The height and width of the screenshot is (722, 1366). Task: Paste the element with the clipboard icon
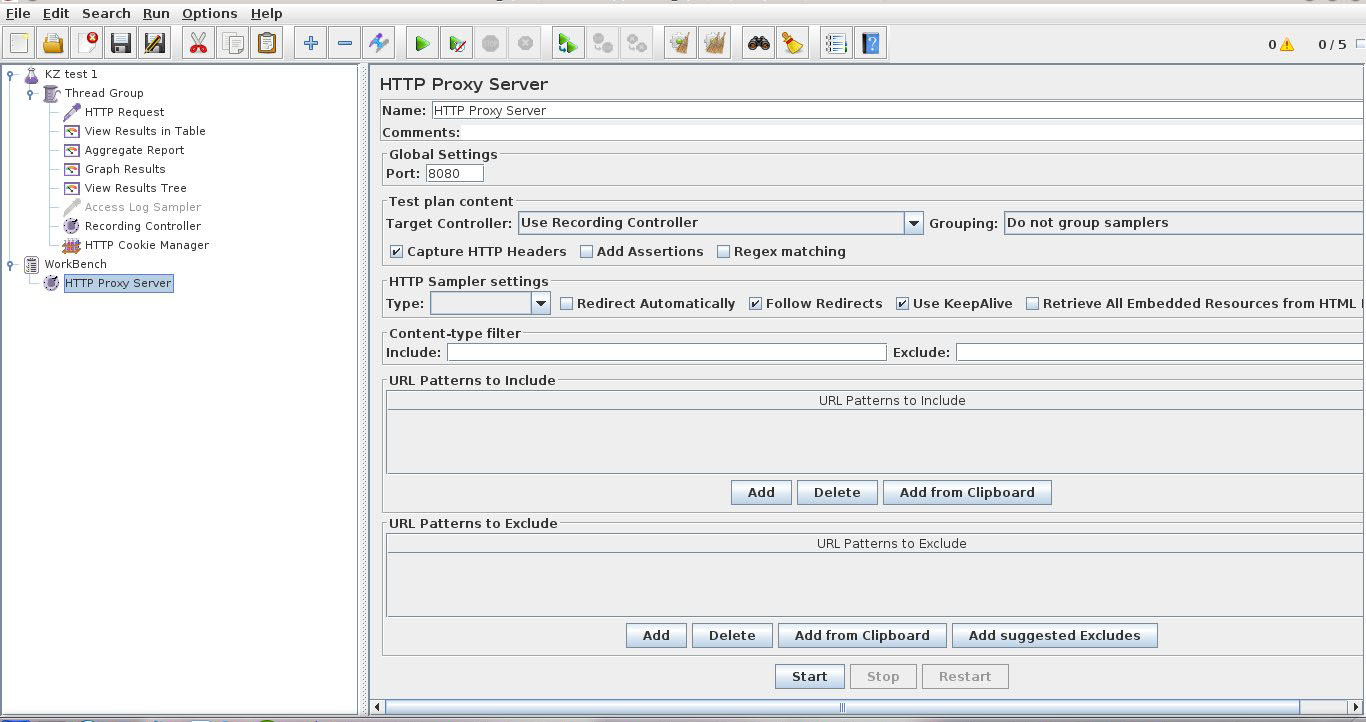(266, 43)
